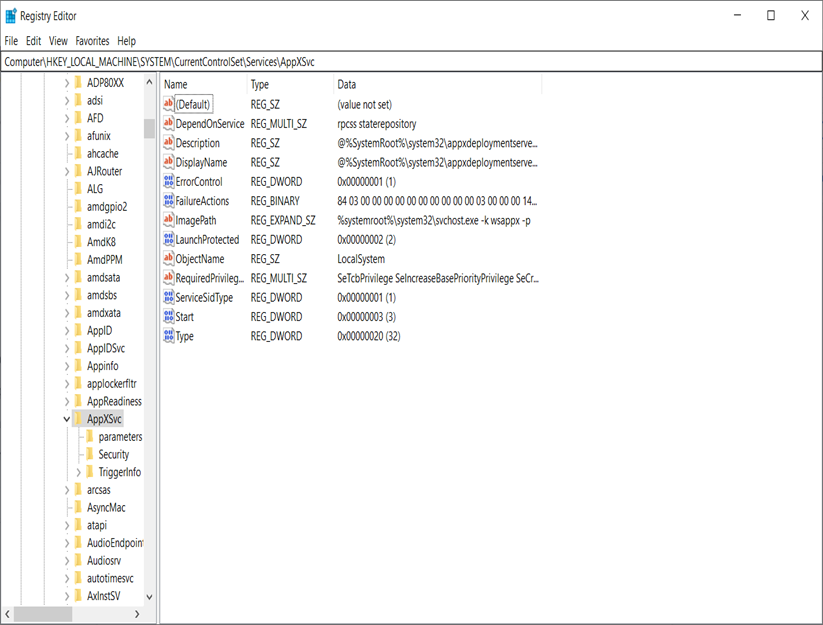This screenshot has width=823, height=625.
Task: Click the DWORD icon beside ServiceSidType
Action: pos(168,297)
